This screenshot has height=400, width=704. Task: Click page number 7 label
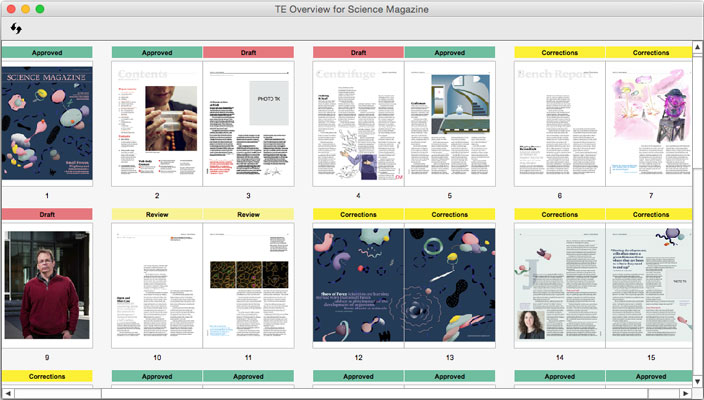click(651, 195)
